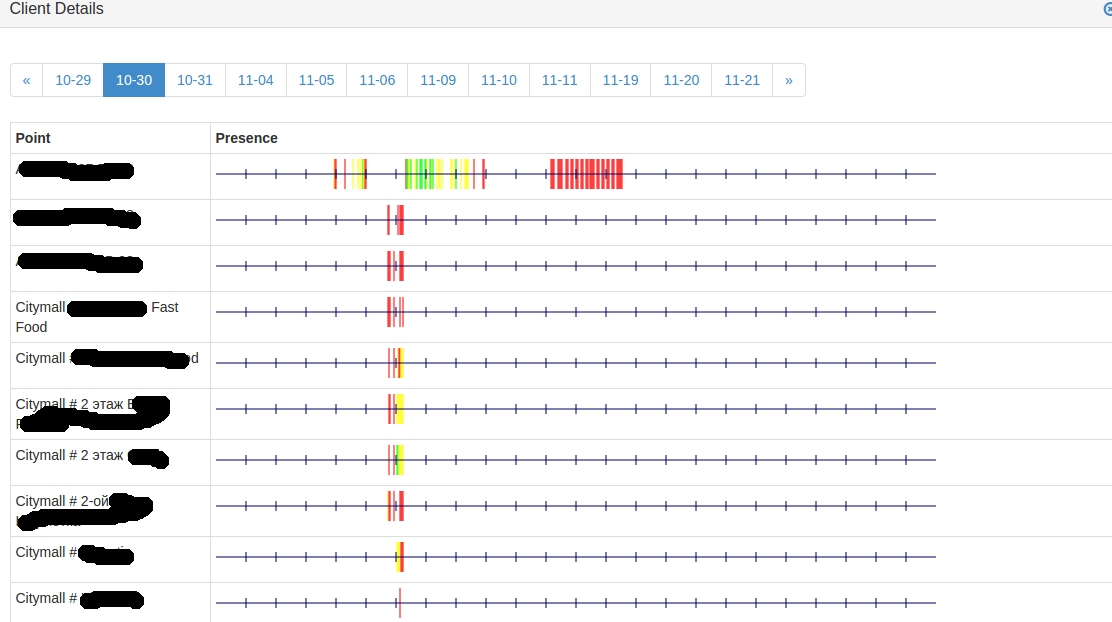Open the 11-21 date tab
This screenshot has height=622, width=1112.
742,80
